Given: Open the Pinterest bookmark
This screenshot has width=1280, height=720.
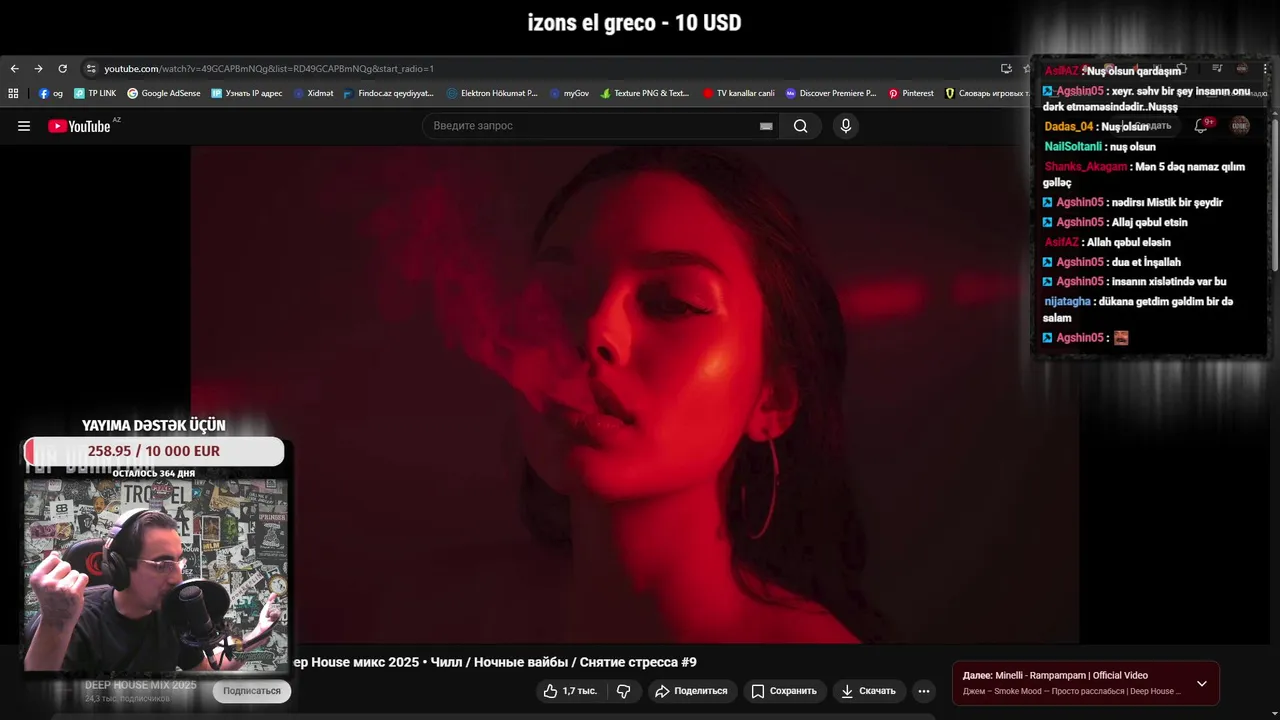Looking at the screenshot, I should click(x=911, y=93).
